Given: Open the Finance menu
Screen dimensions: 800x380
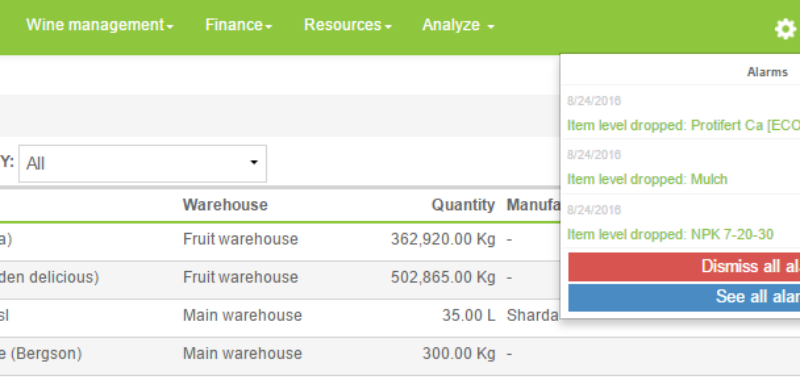Looking at the screenshot, I should point(238,25).
